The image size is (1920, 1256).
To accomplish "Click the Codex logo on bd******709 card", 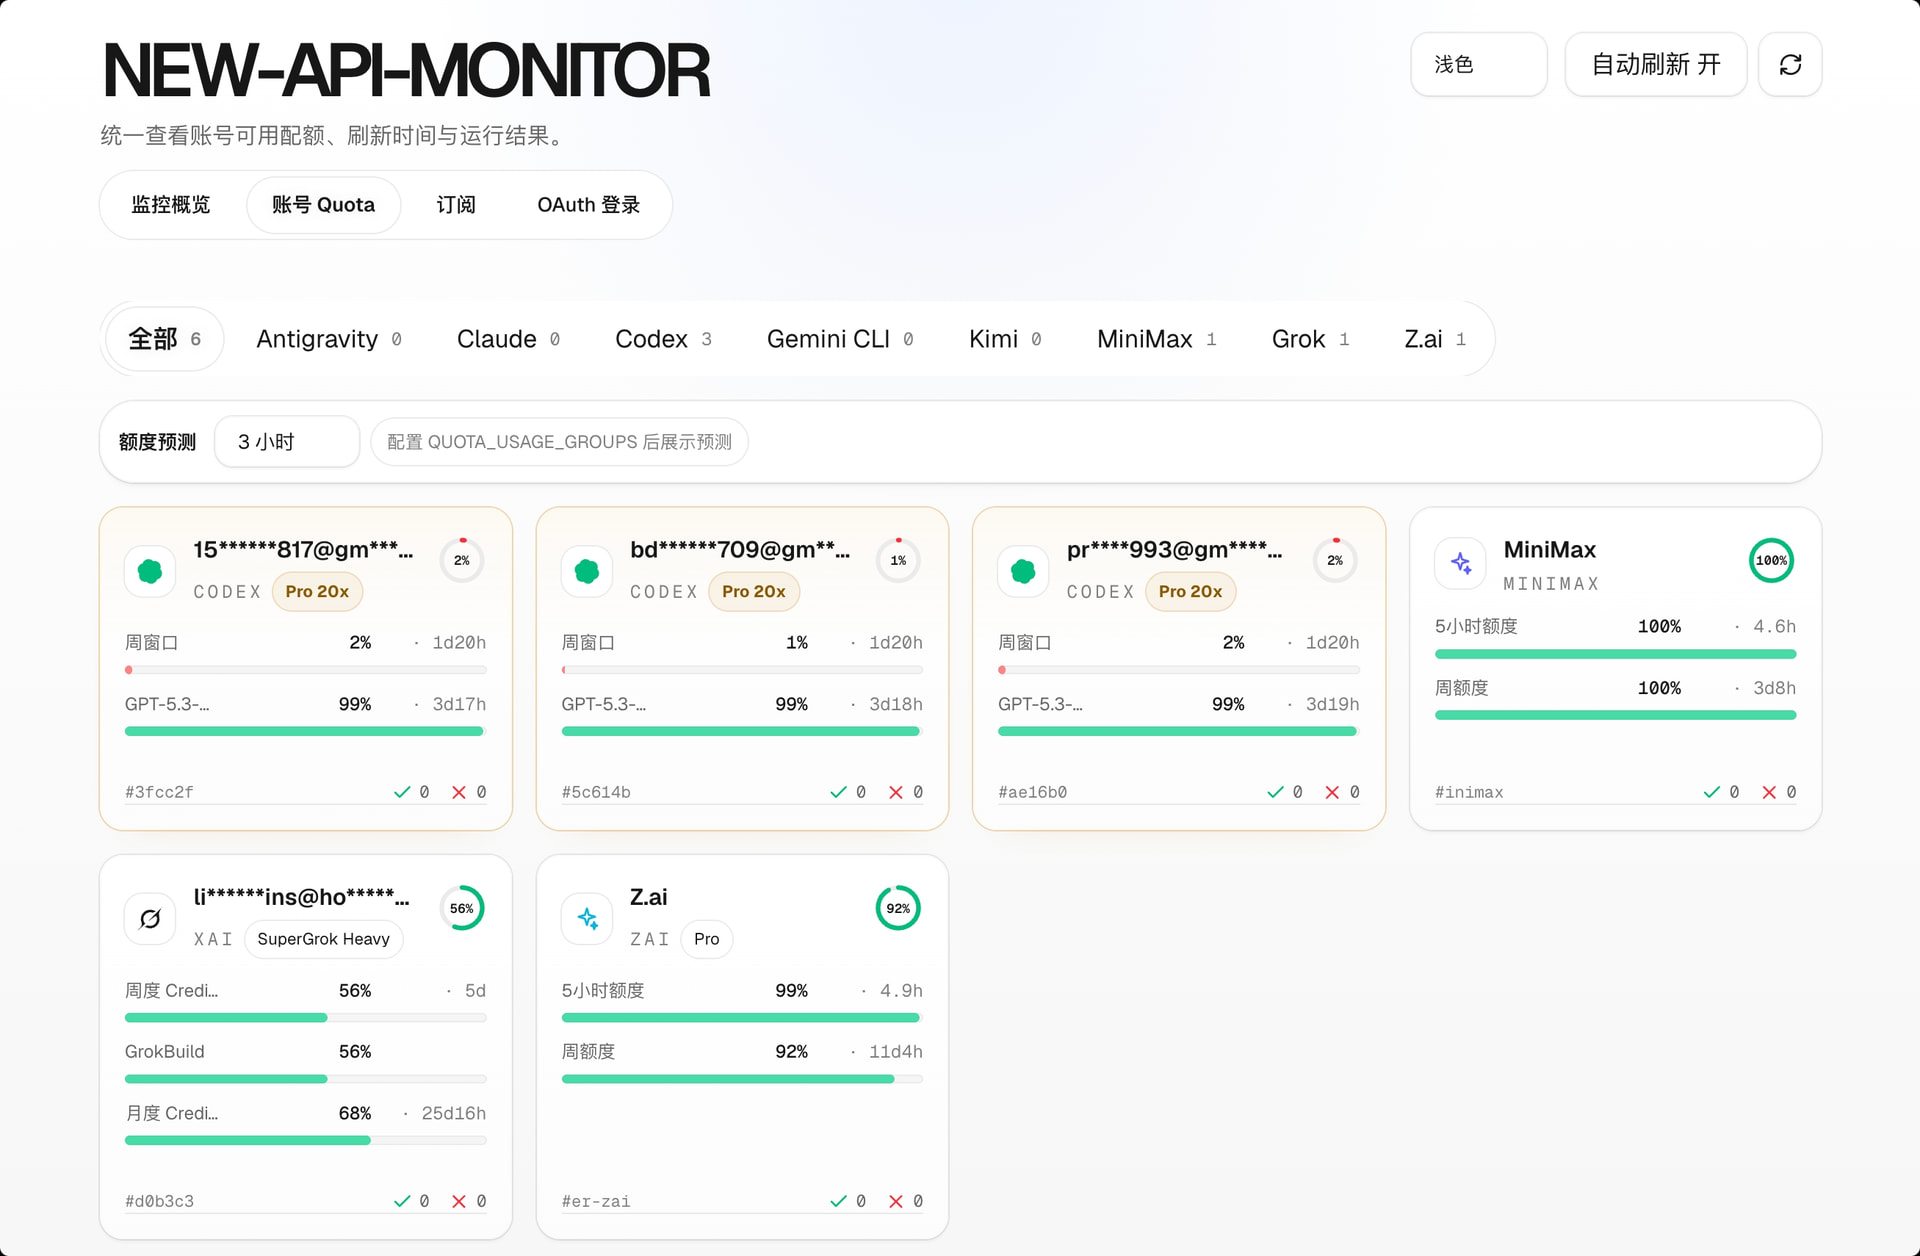I will pos(587,571).
